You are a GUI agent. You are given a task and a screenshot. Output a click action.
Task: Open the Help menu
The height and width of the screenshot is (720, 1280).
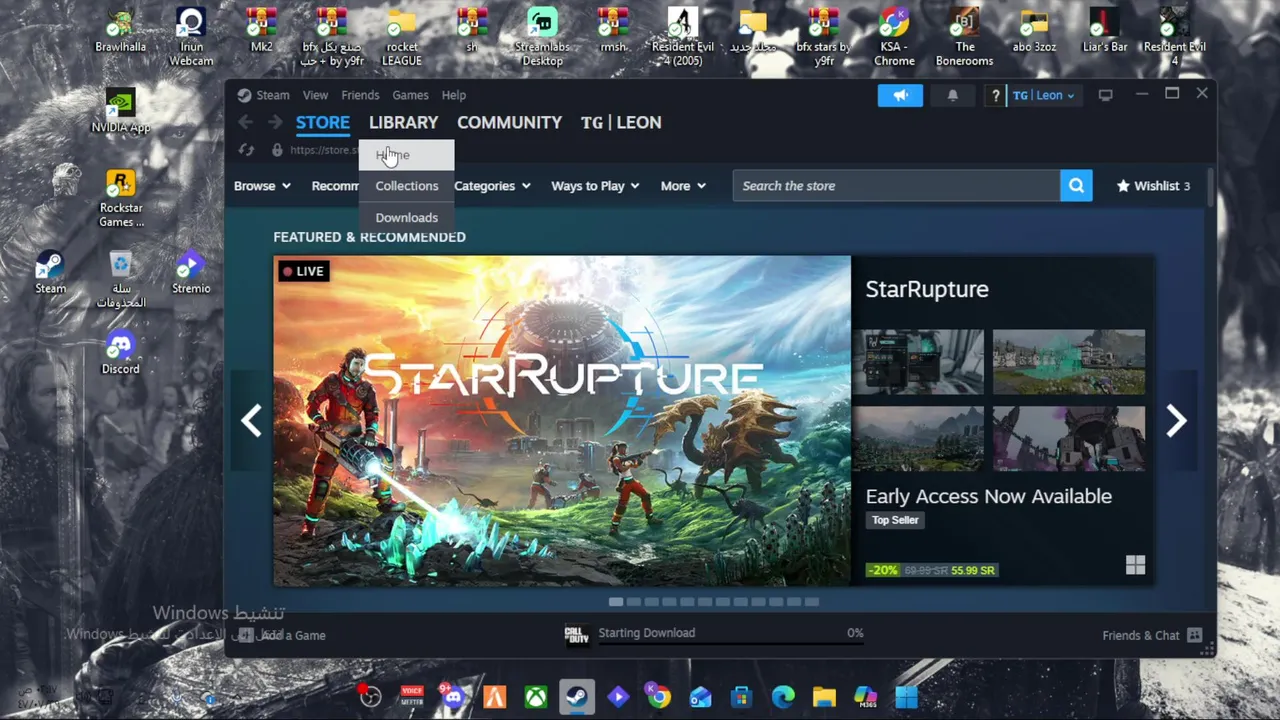pyautogui.click(x=454, y=95)
